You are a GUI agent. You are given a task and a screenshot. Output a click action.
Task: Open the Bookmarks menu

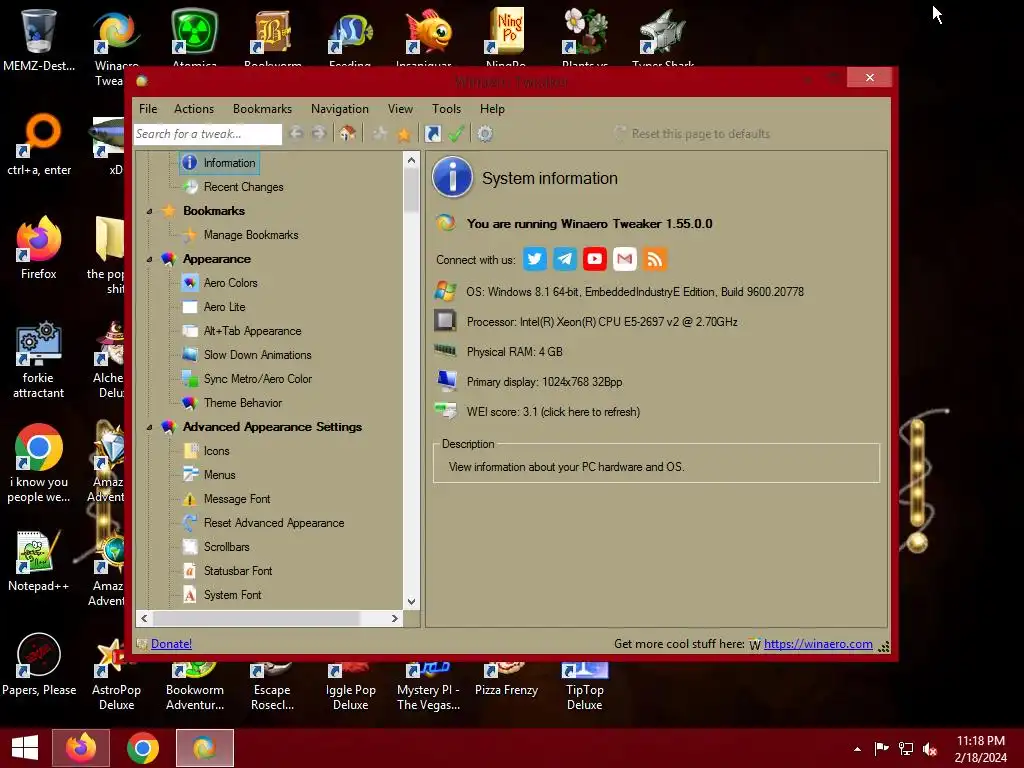click(x=263, y=109)
